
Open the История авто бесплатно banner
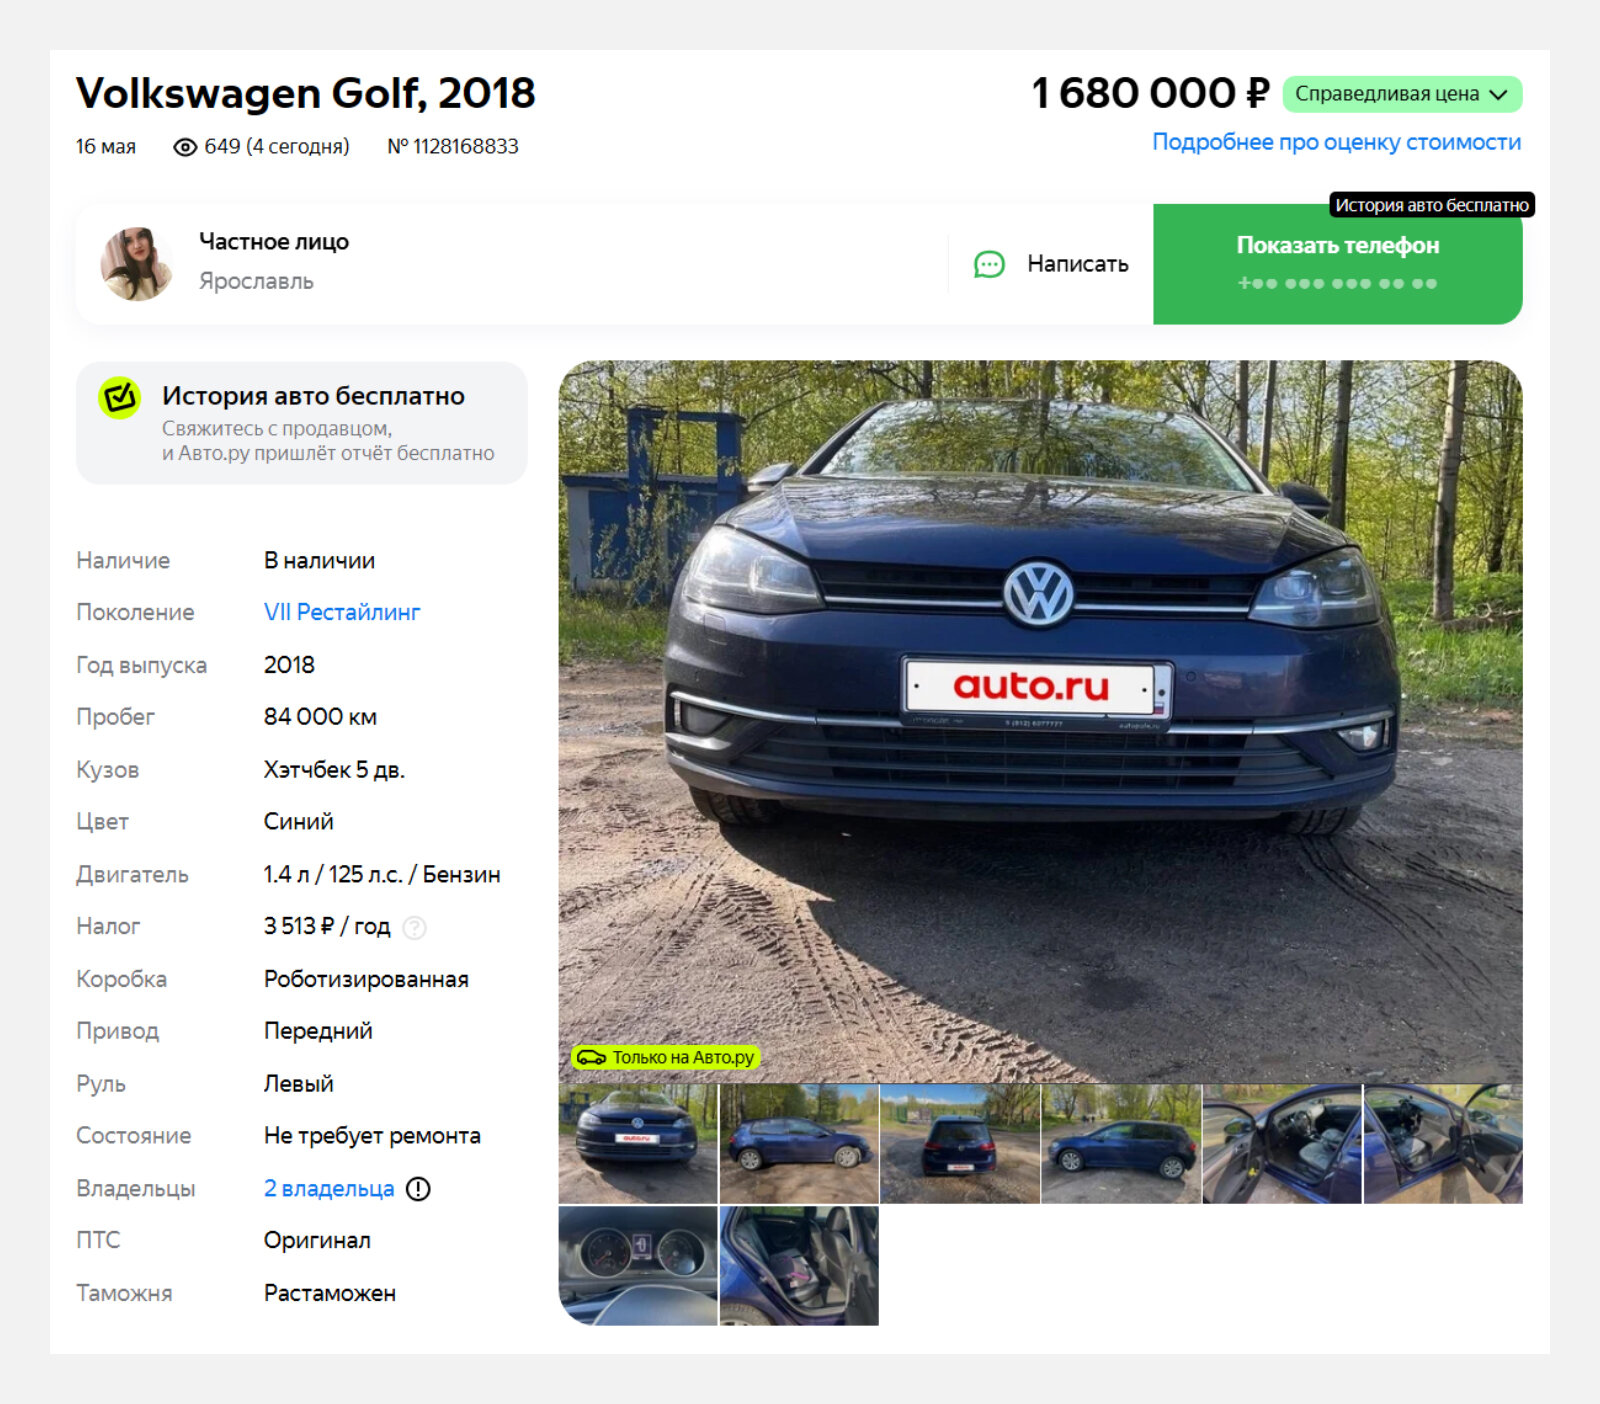coord(302,423)
